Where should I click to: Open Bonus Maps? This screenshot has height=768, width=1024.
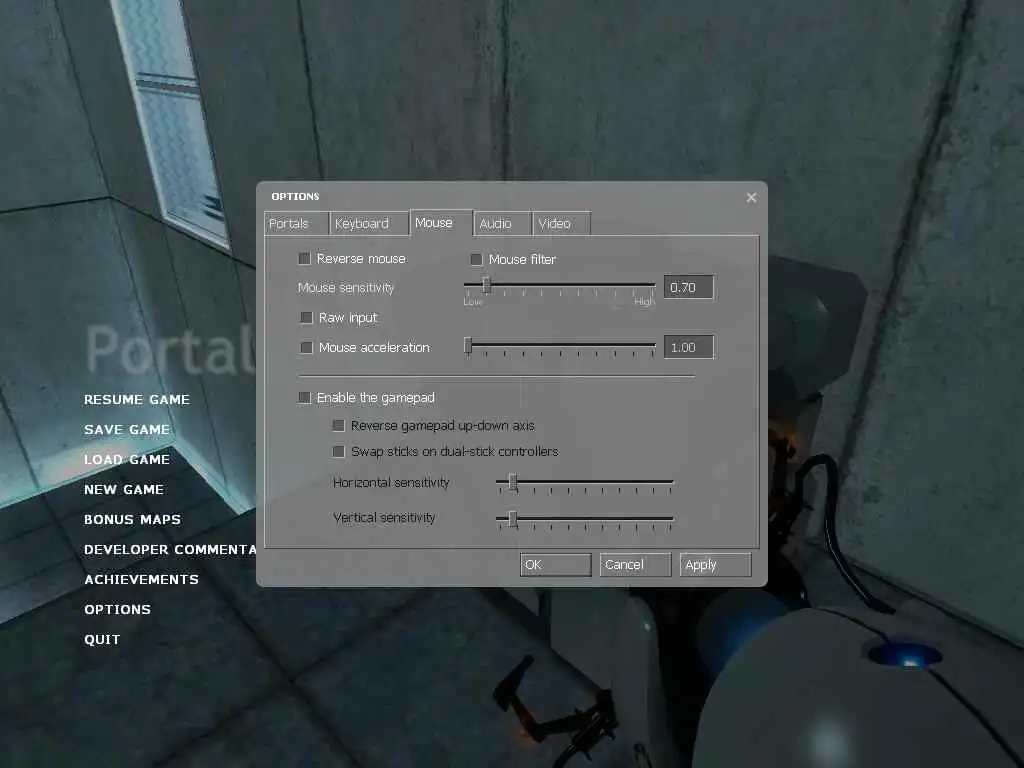132,520
